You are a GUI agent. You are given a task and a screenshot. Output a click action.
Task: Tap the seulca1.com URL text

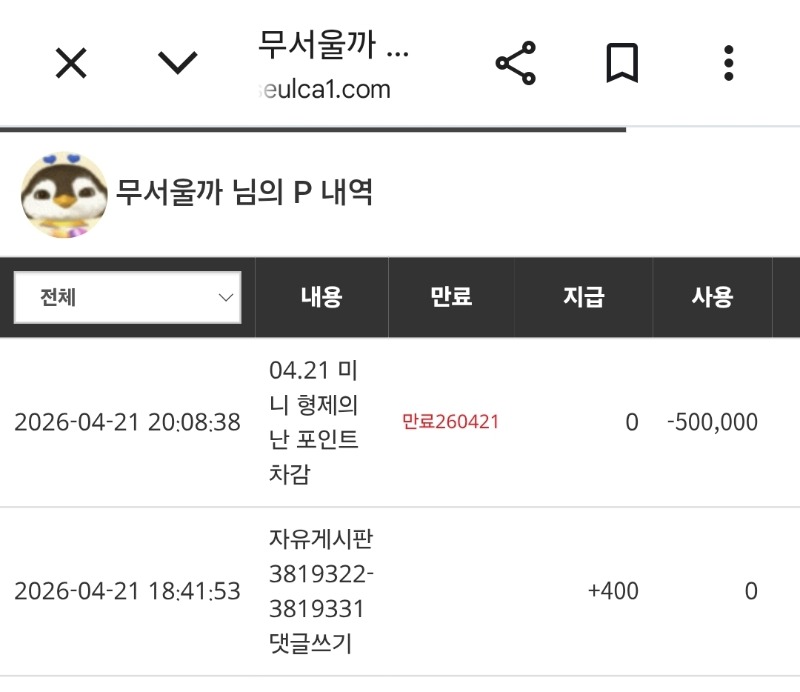click(323, 90)
